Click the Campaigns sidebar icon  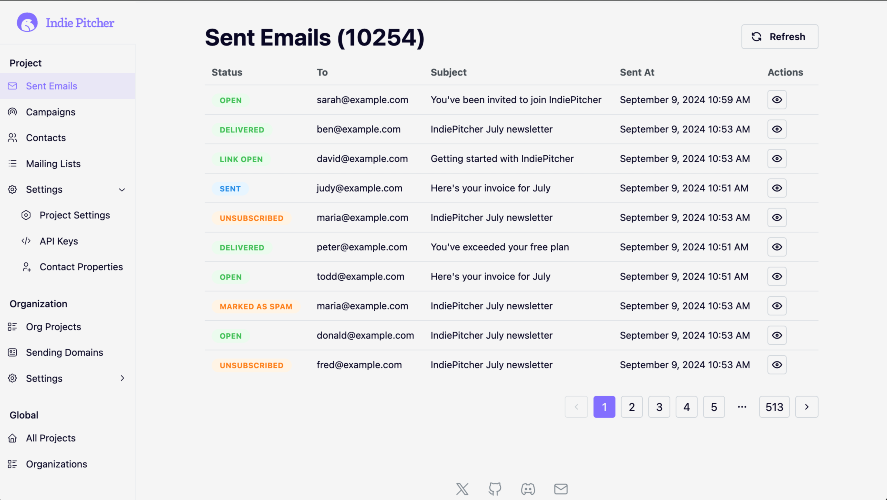coord(12,112)
